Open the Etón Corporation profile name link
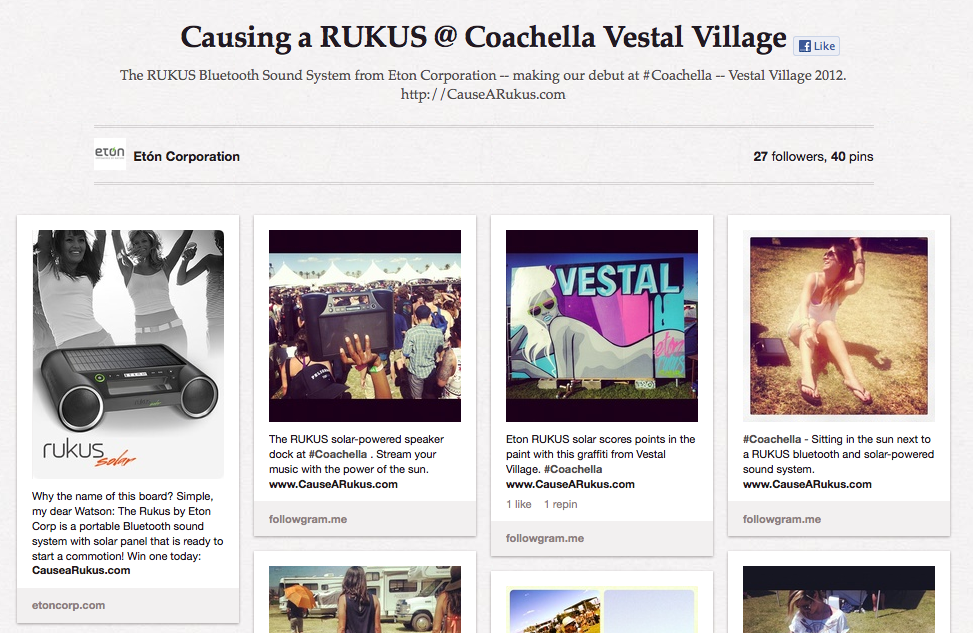The image size is (973, 633). click(x=186, y=156)
